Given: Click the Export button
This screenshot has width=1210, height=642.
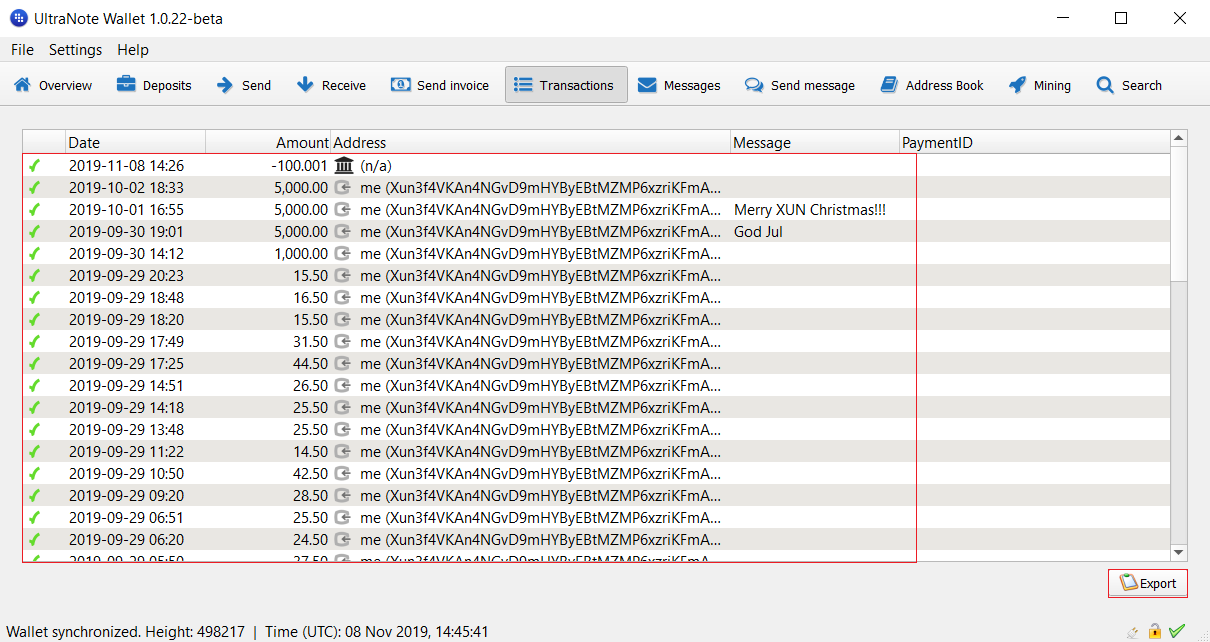Looking at the screenshot, I should click(x=1148, y=583).
